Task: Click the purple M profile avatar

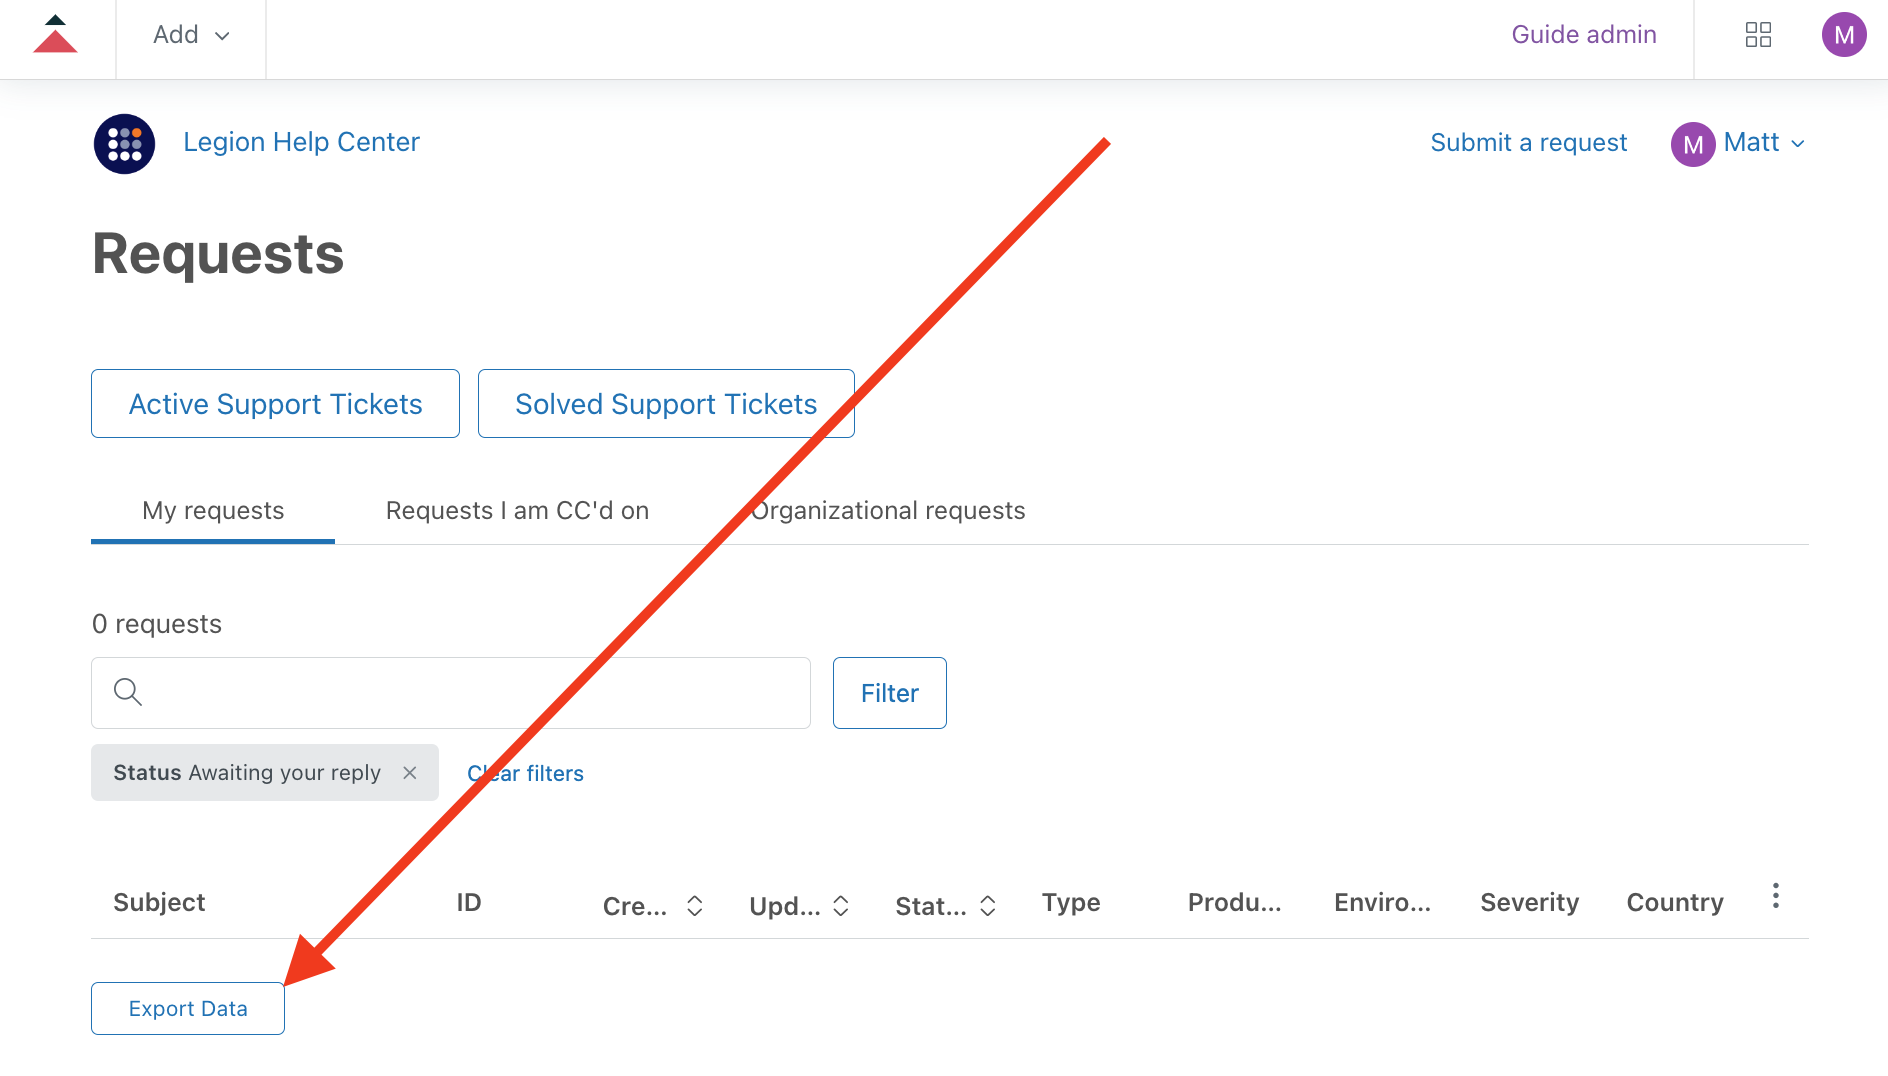Action: [x=1843, y=35]
